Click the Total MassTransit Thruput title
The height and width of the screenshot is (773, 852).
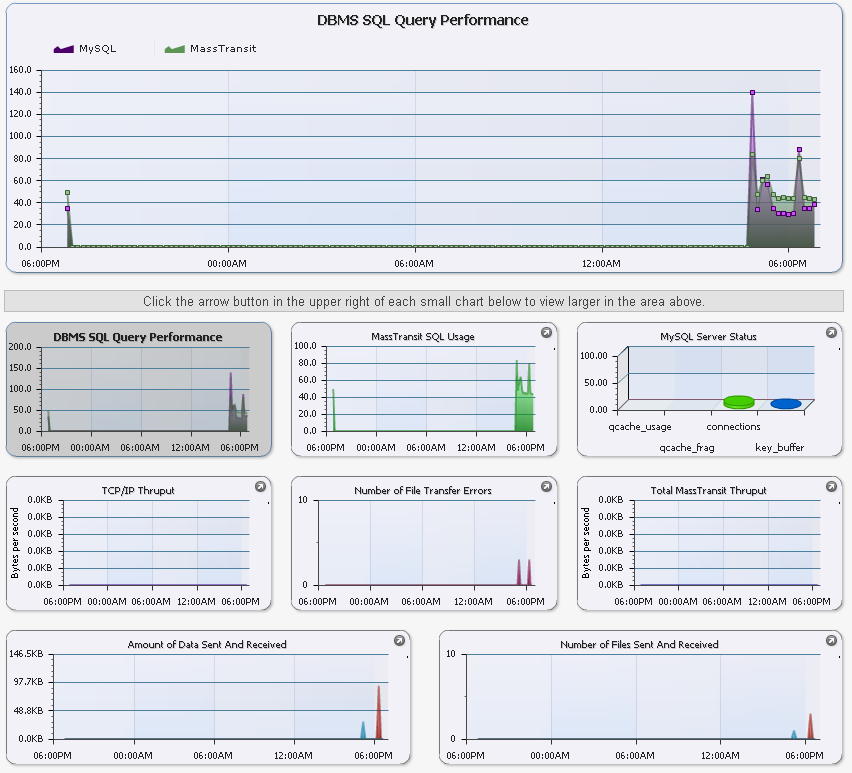coord(709,491)
